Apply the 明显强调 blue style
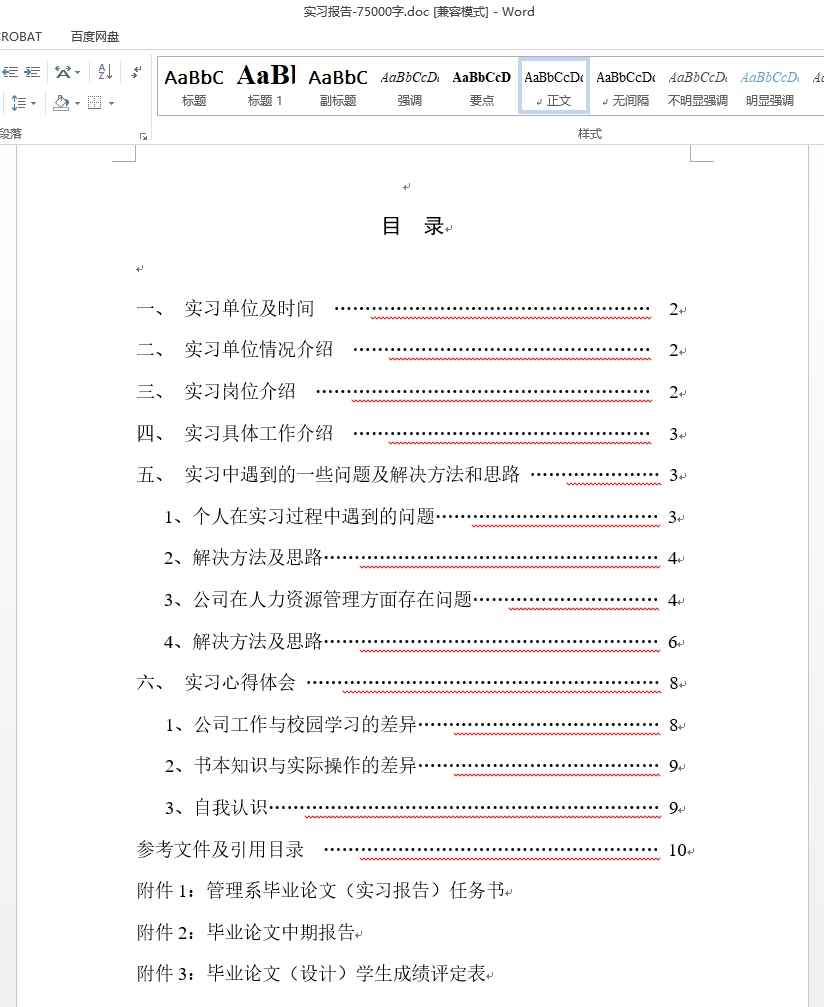 770,86
